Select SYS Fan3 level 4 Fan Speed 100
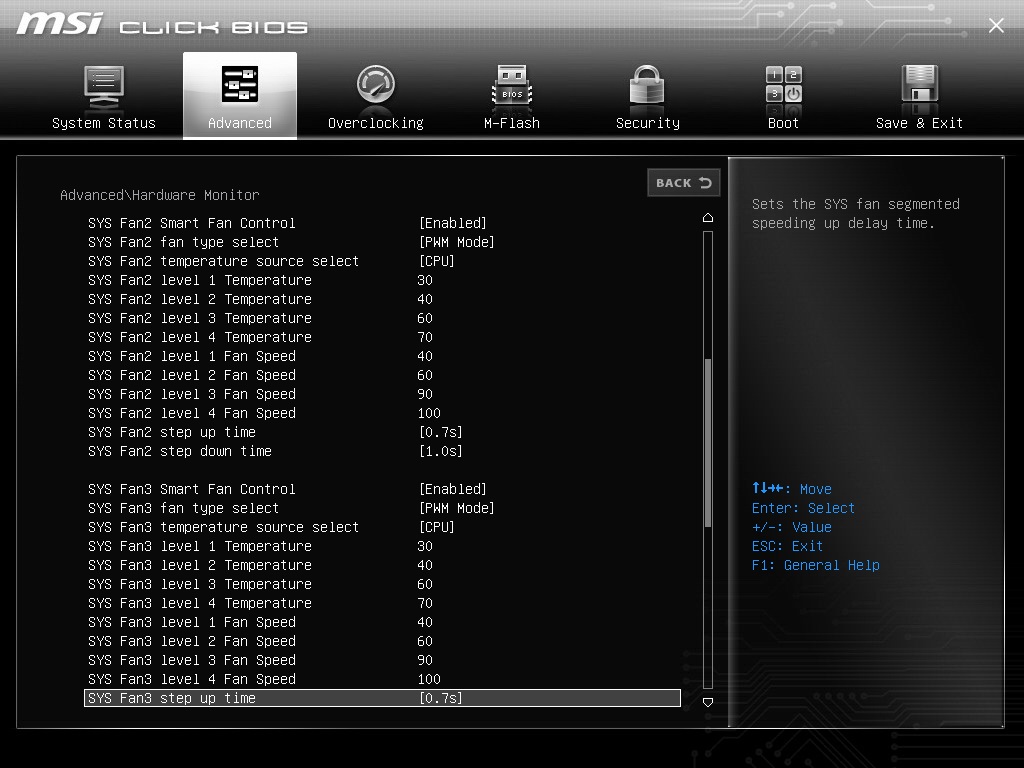Screen dimensions: 1024x768 coord(429,679)
